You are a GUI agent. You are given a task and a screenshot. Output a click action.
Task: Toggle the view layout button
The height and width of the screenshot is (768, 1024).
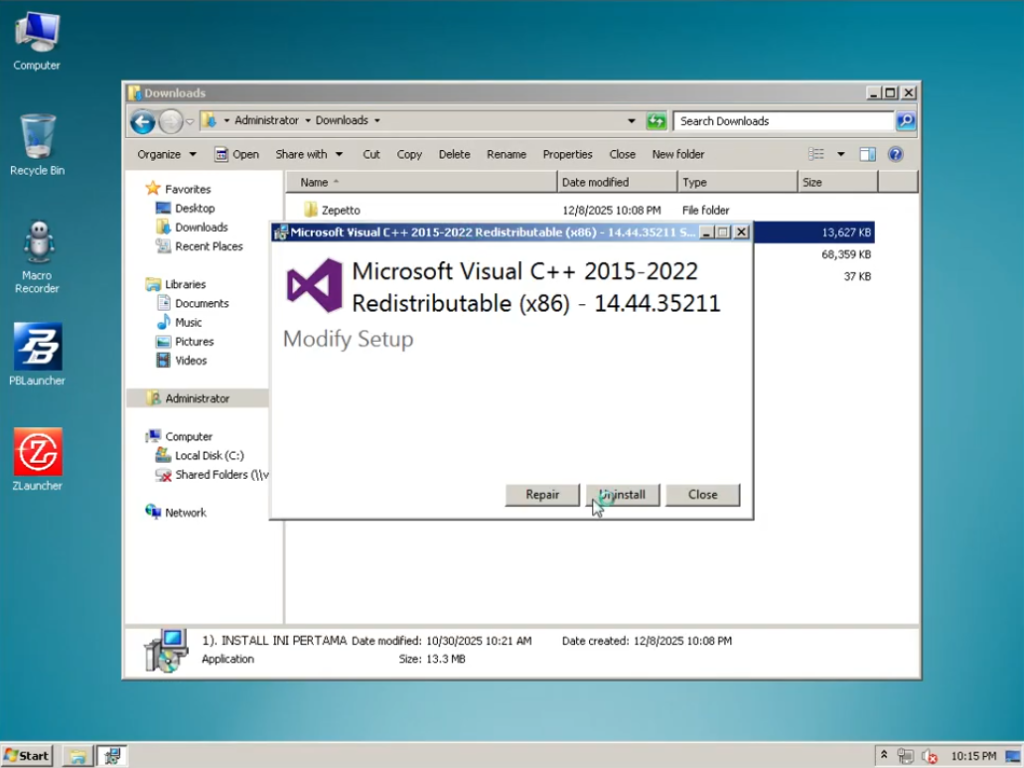coord(817,154)
